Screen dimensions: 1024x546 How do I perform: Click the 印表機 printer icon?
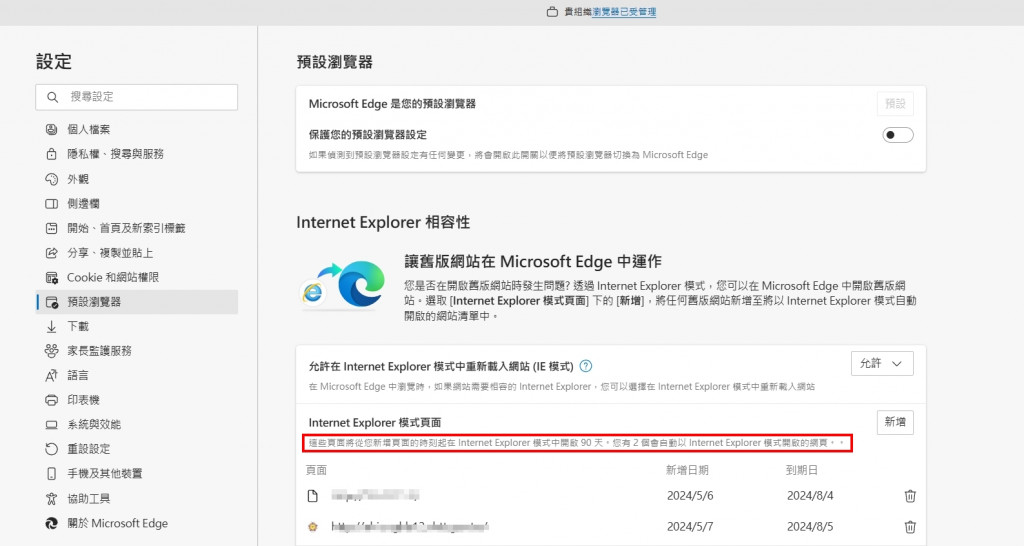(x=52, y=400)
